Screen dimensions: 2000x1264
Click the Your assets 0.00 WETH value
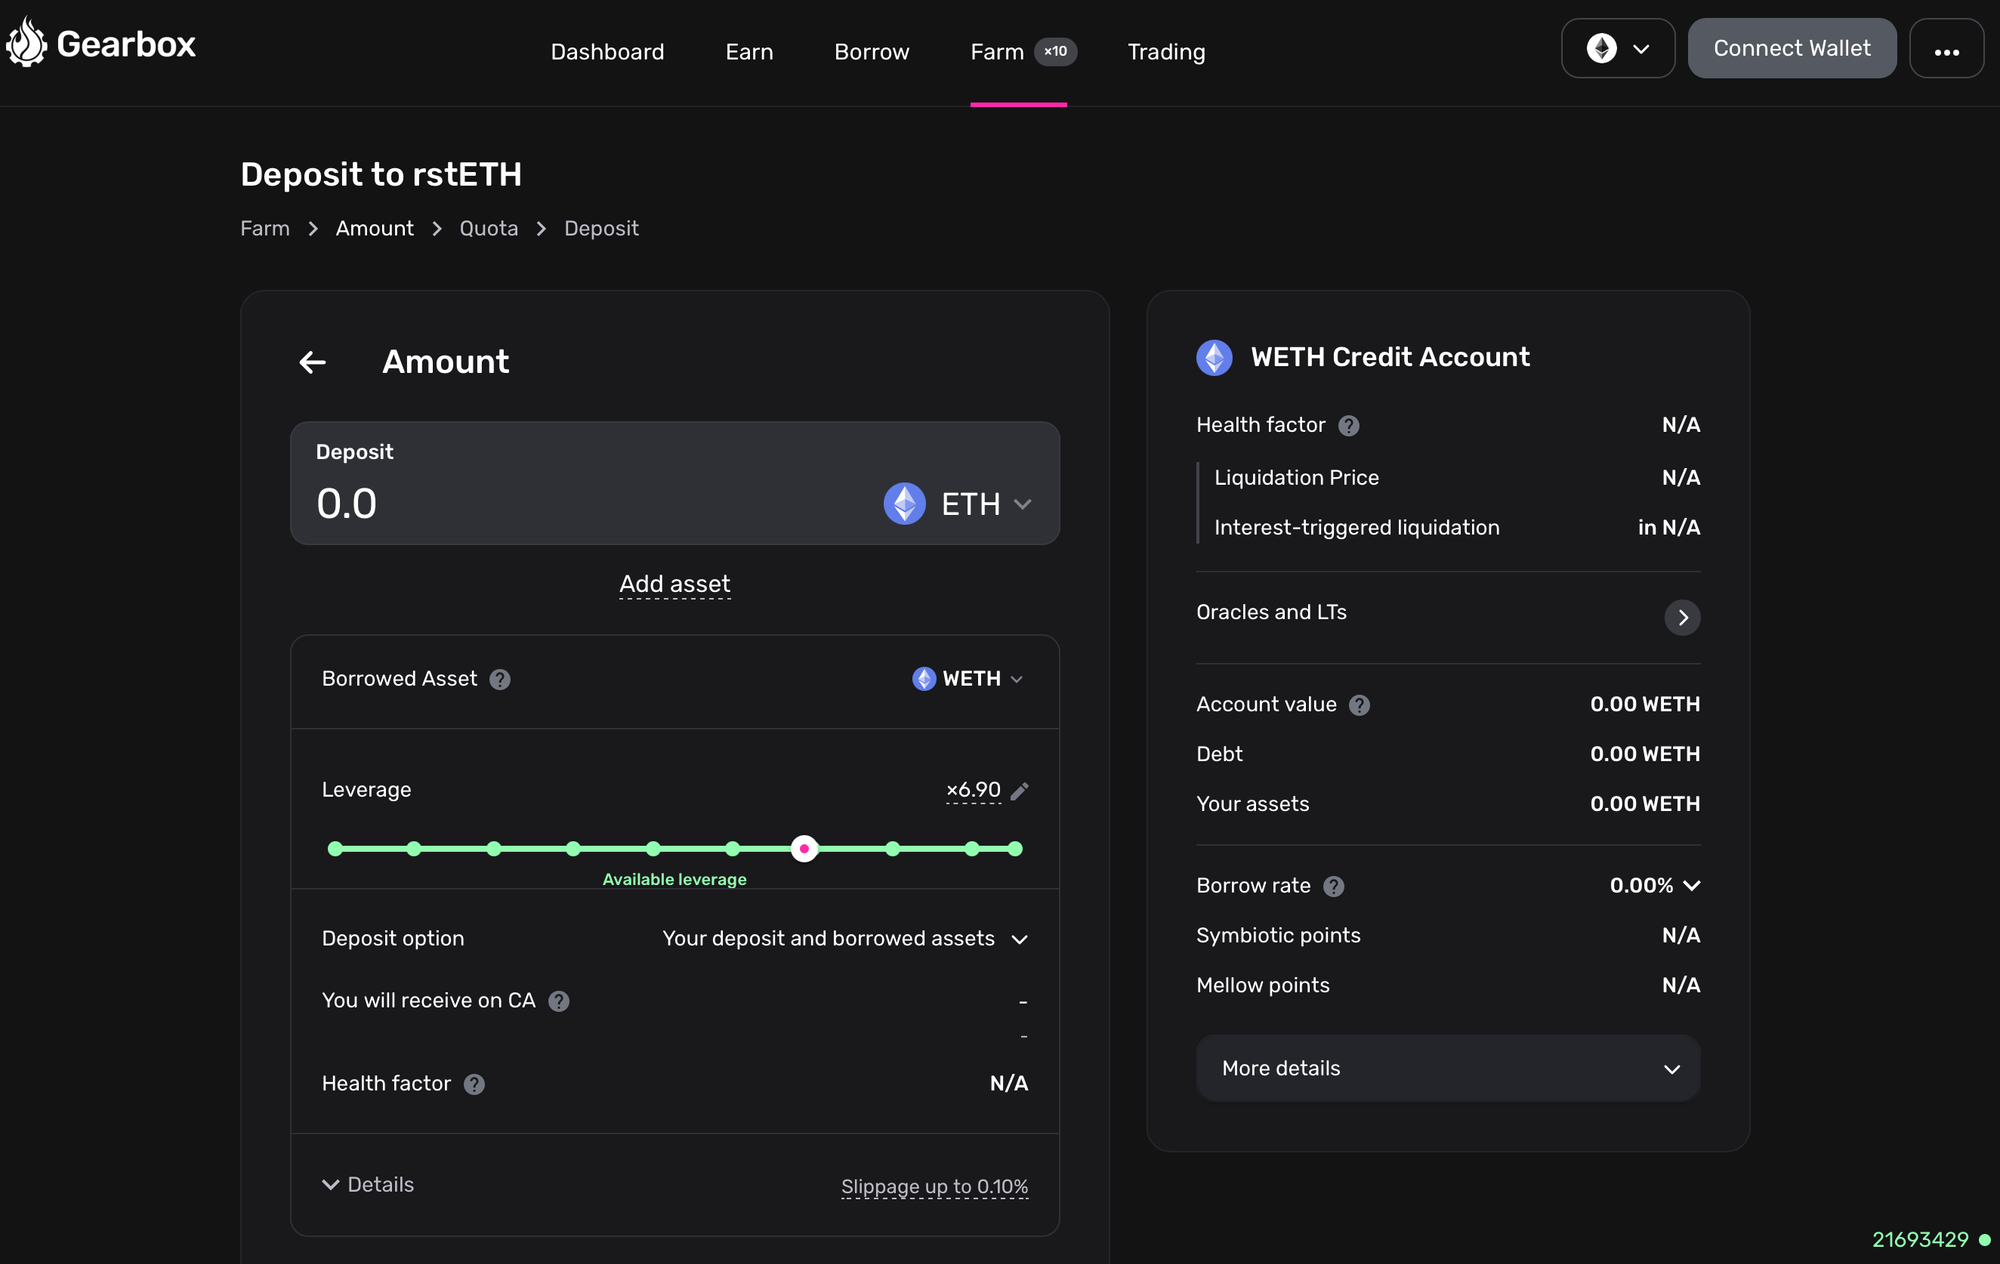[1644, 804]
